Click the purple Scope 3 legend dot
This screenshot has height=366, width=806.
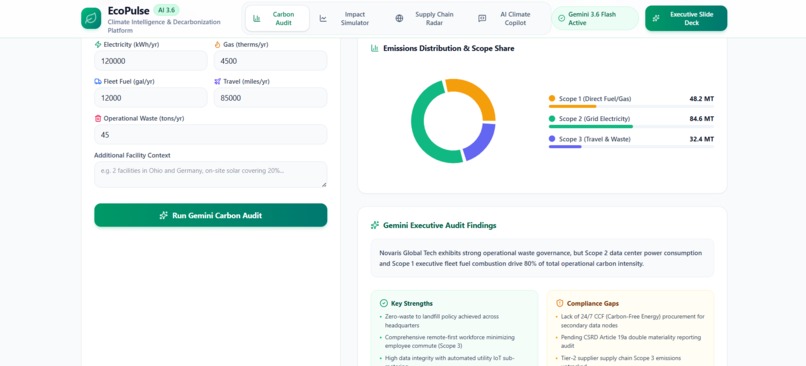pos(552,139)
